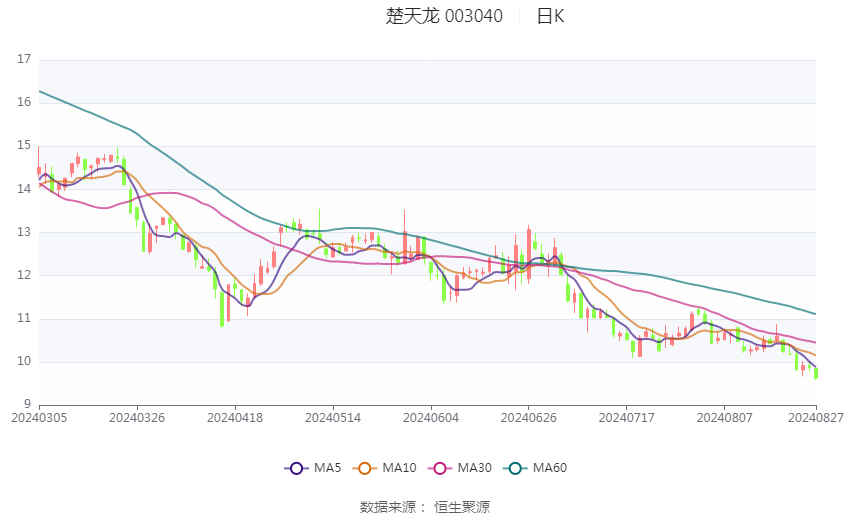Viewport: 850px width, 517px height.
Task: Click the chart title 楚天龙 003040
Action: [x=444, y=16]
